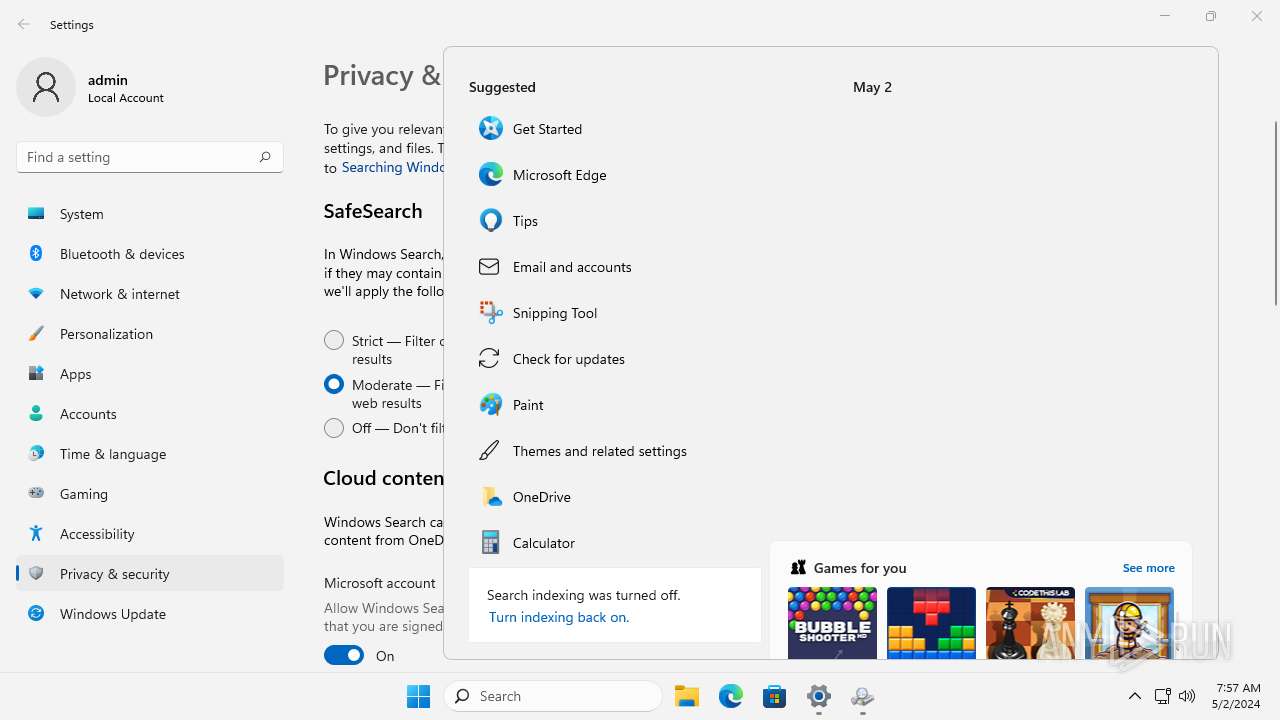Open Network & internet settings
This screenshot has height=720, width=1280.
tap(150, 294)
